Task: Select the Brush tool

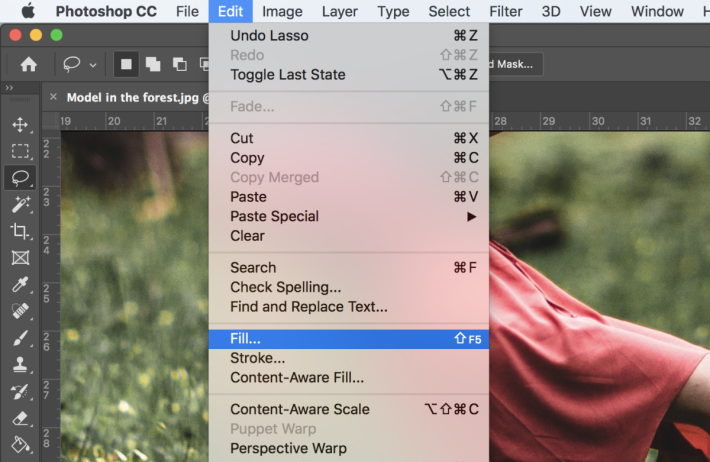Action: point(20,338)
